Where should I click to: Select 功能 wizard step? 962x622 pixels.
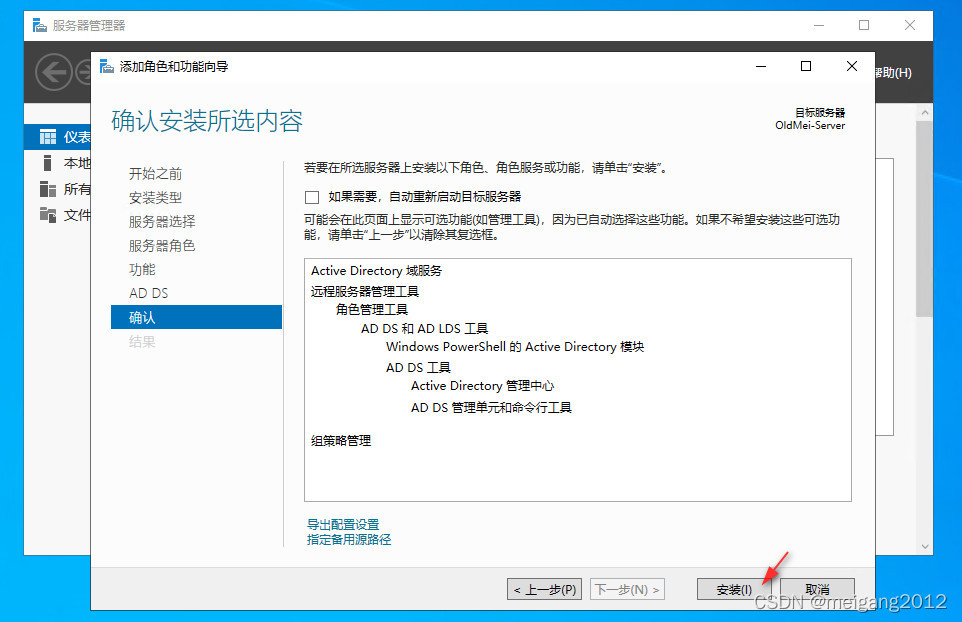[142, 269]
